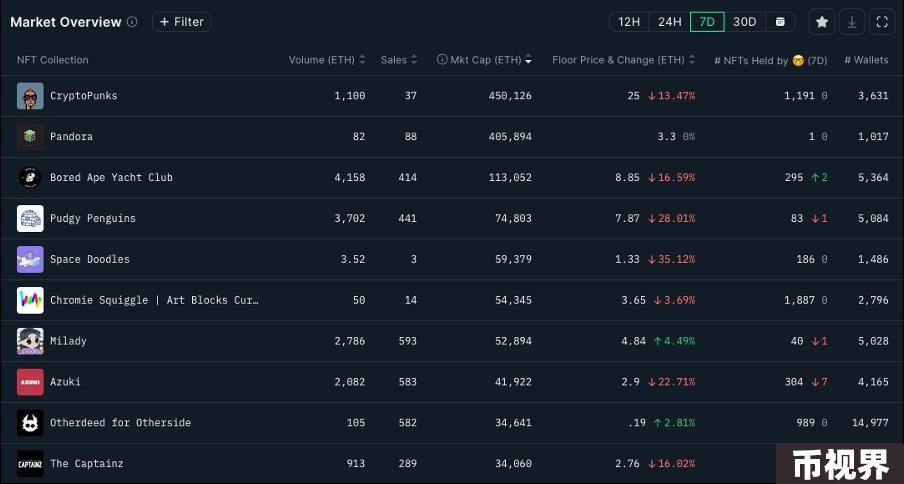
Task: Open the custom date calendar icon
Action: pos(780,22)
